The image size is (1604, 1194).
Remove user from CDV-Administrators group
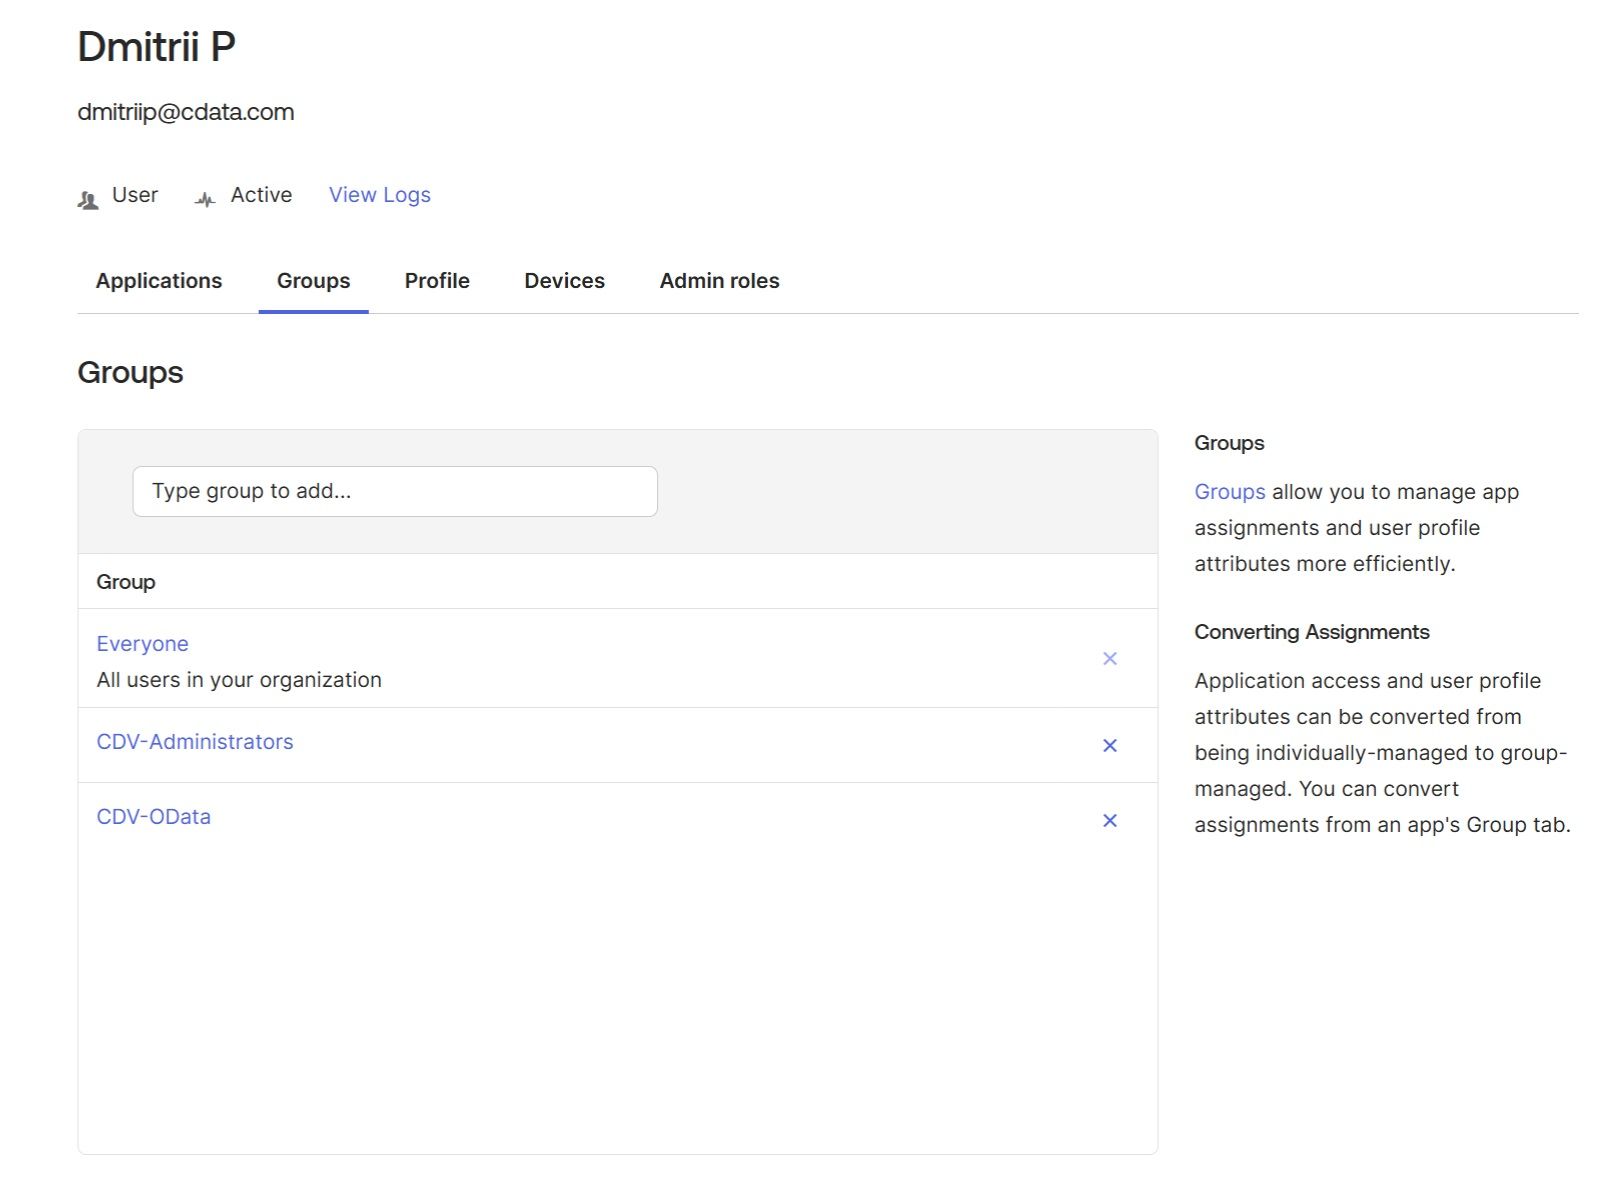(1109, 745)
